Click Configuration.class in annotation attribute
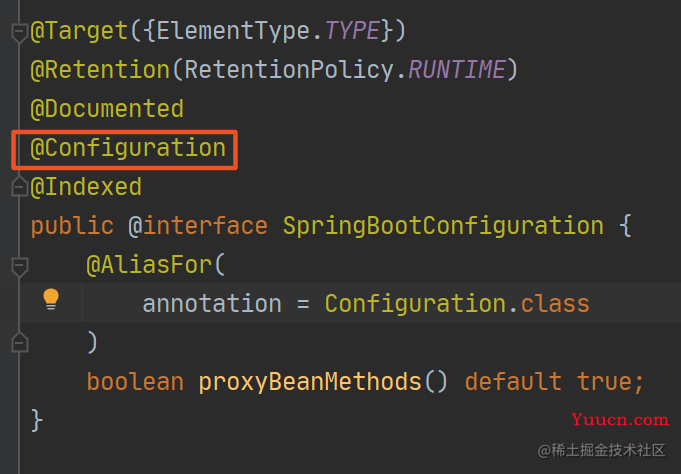 coord(457,303)
